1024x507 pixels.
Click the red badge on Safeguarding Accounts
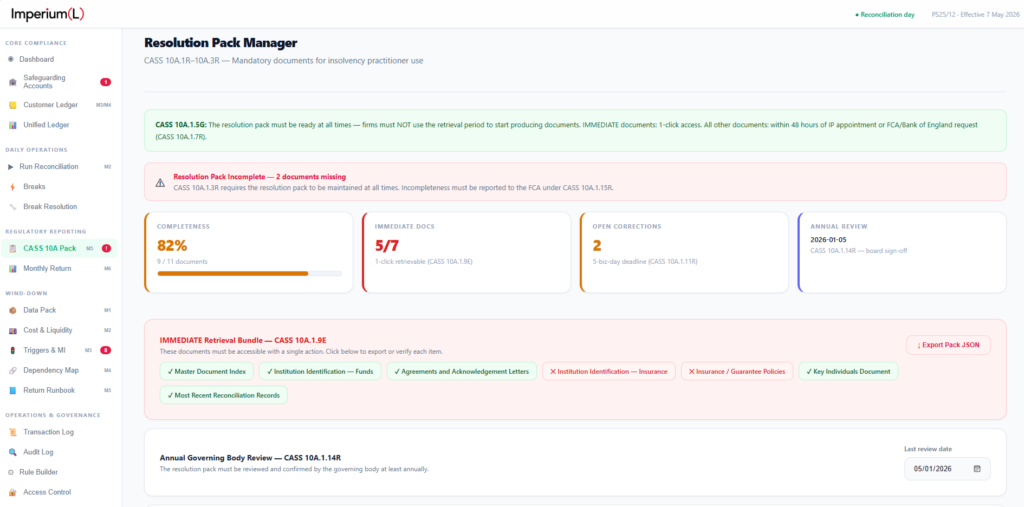(x=105, y=82)
